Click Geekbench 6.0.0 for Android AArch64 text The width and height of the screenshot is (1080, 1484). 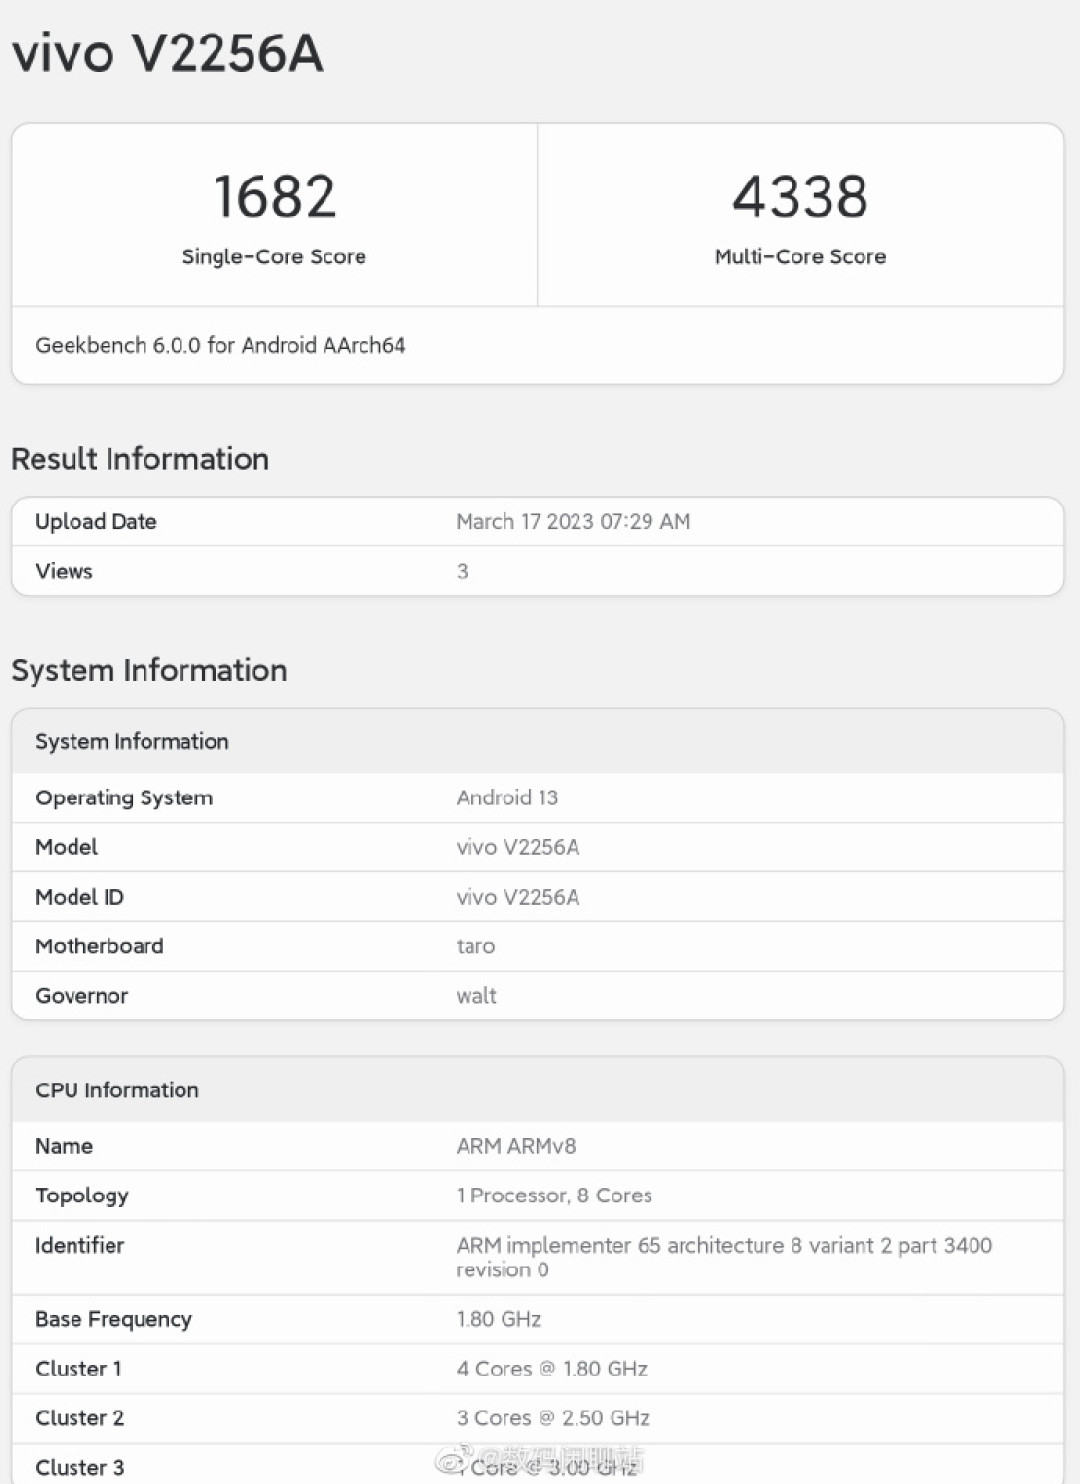coord(220,345)
